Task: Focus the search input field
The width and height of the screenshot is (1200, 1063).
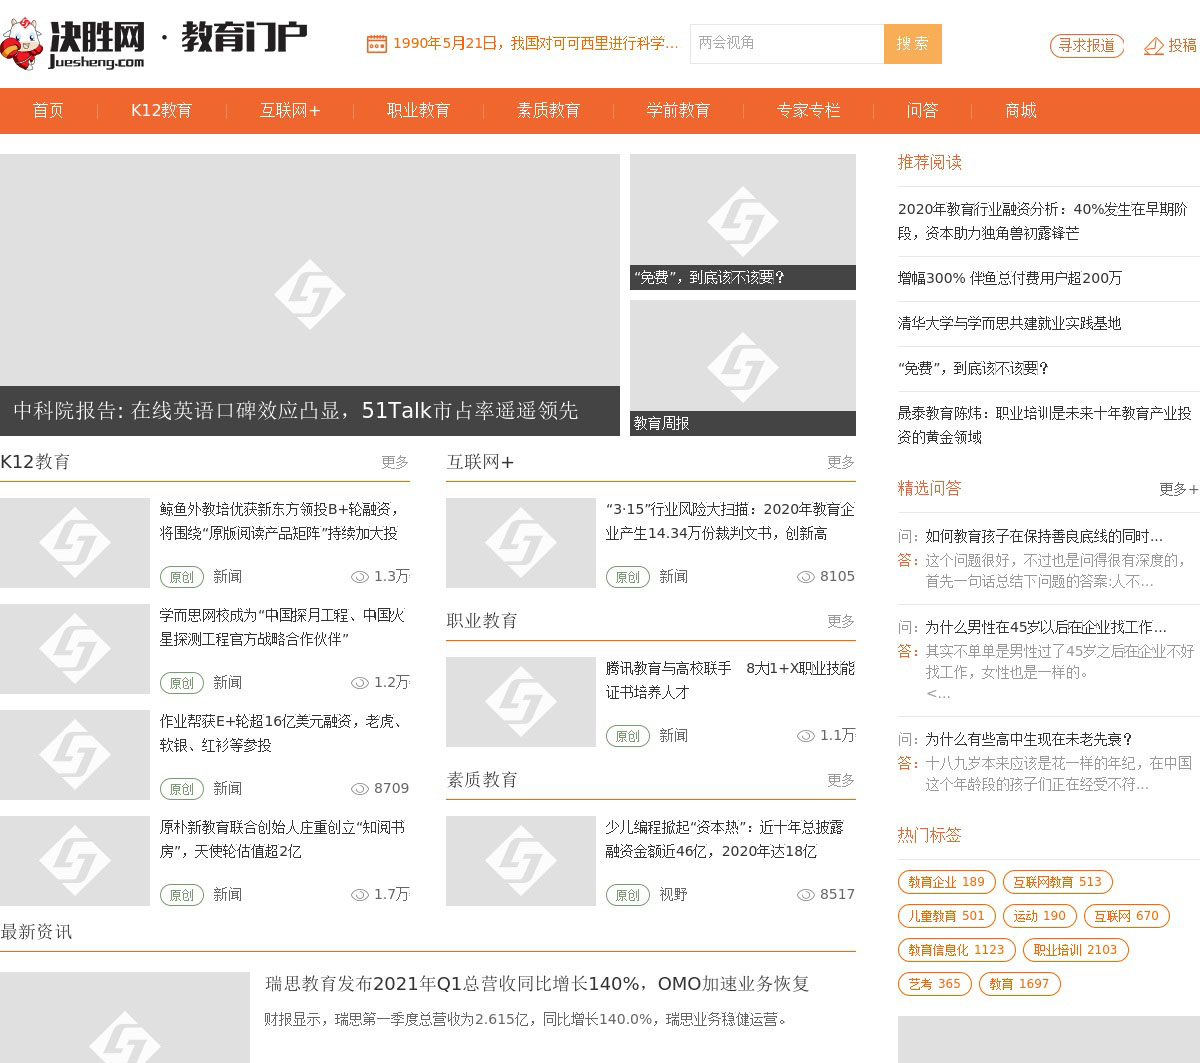Action: point(786,44)
